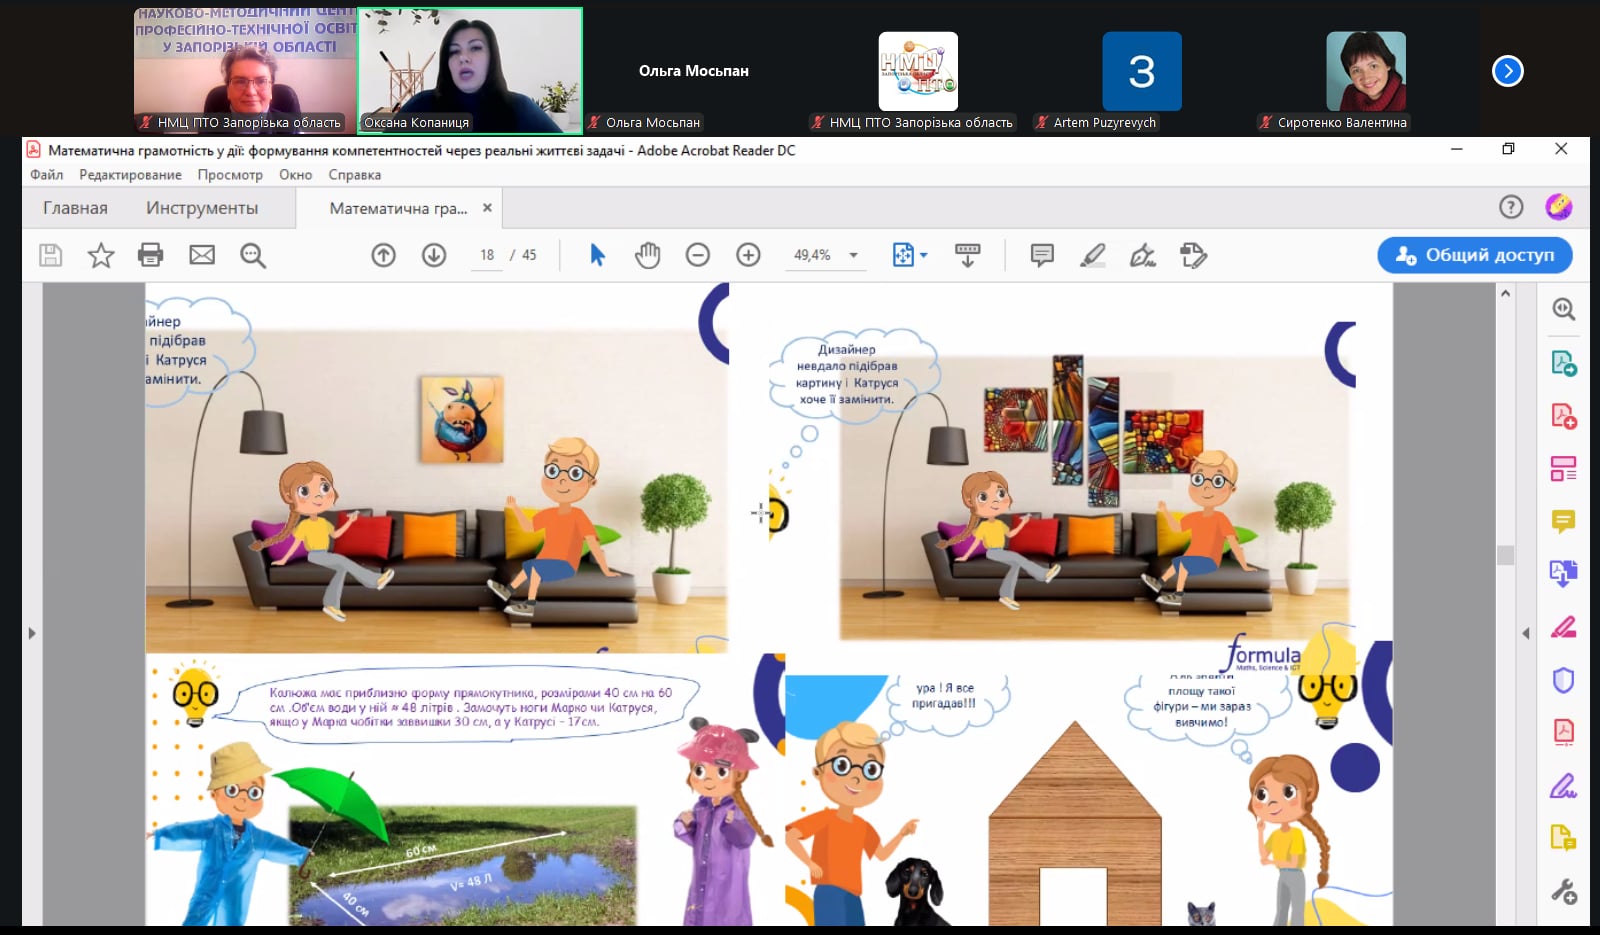Collapse the right tools pane
1600x935 pixels.
(x=1525, y=633)
